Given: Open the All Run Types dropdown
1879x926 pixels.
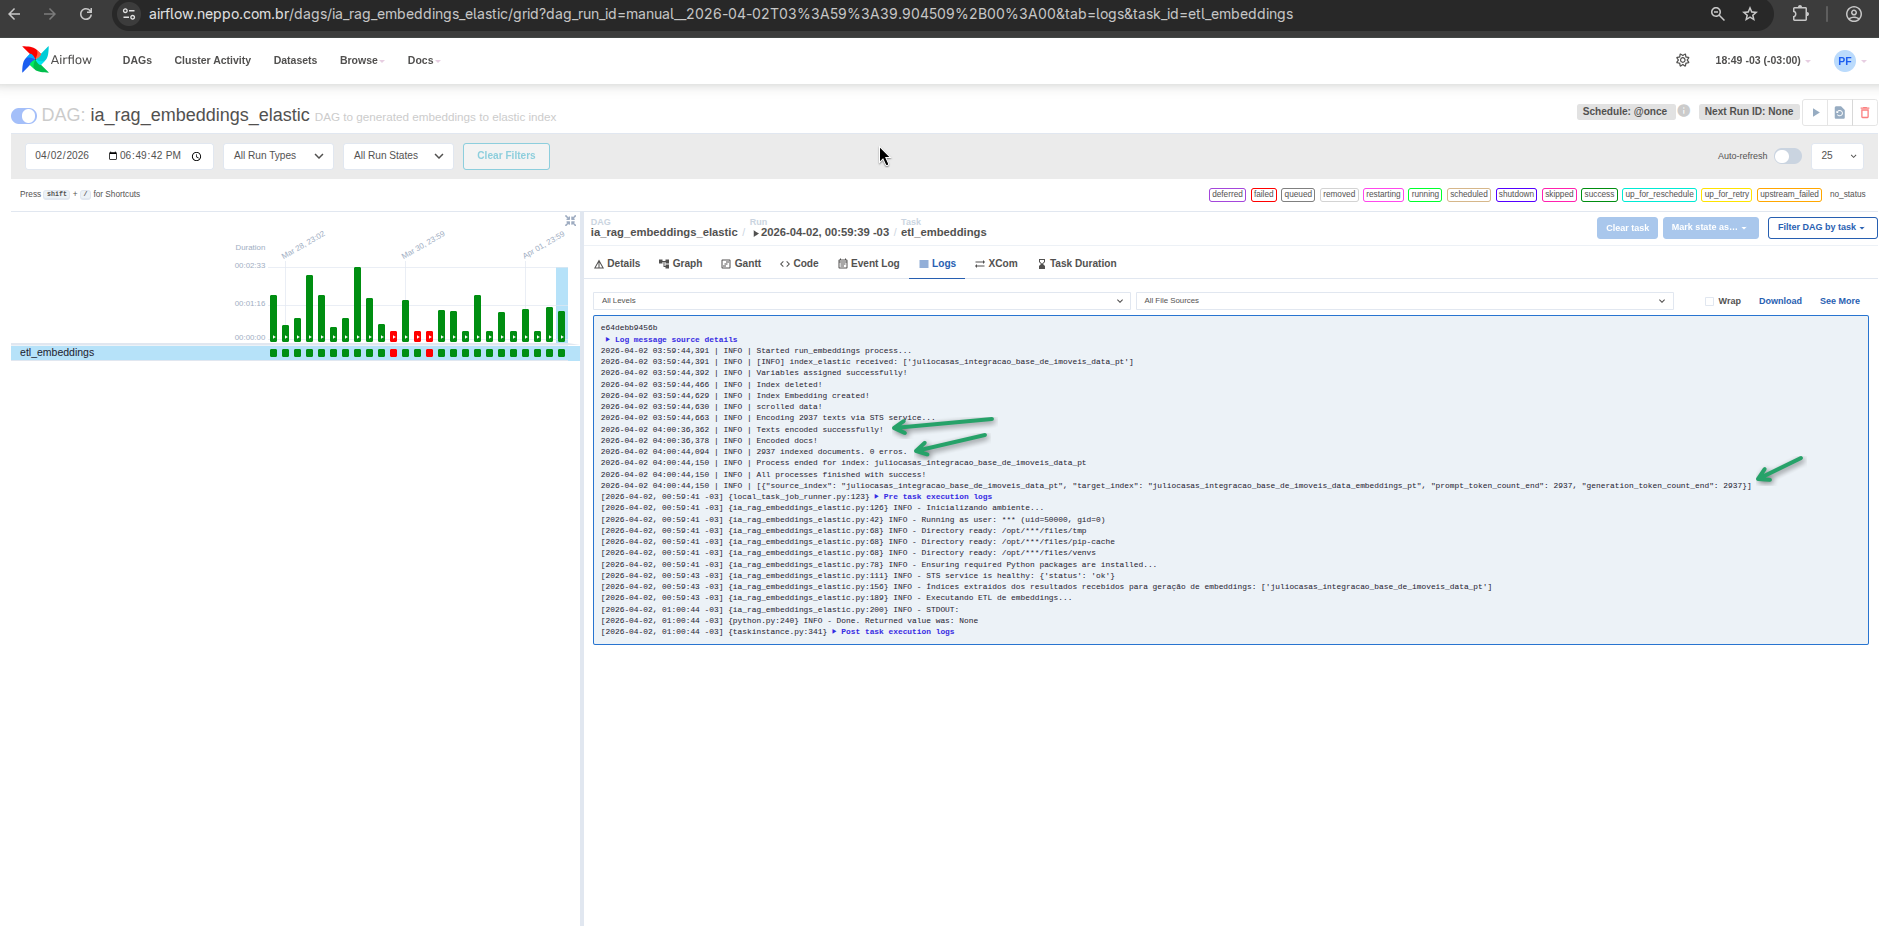Looking at the screenshot, I should tap(279, 156).
